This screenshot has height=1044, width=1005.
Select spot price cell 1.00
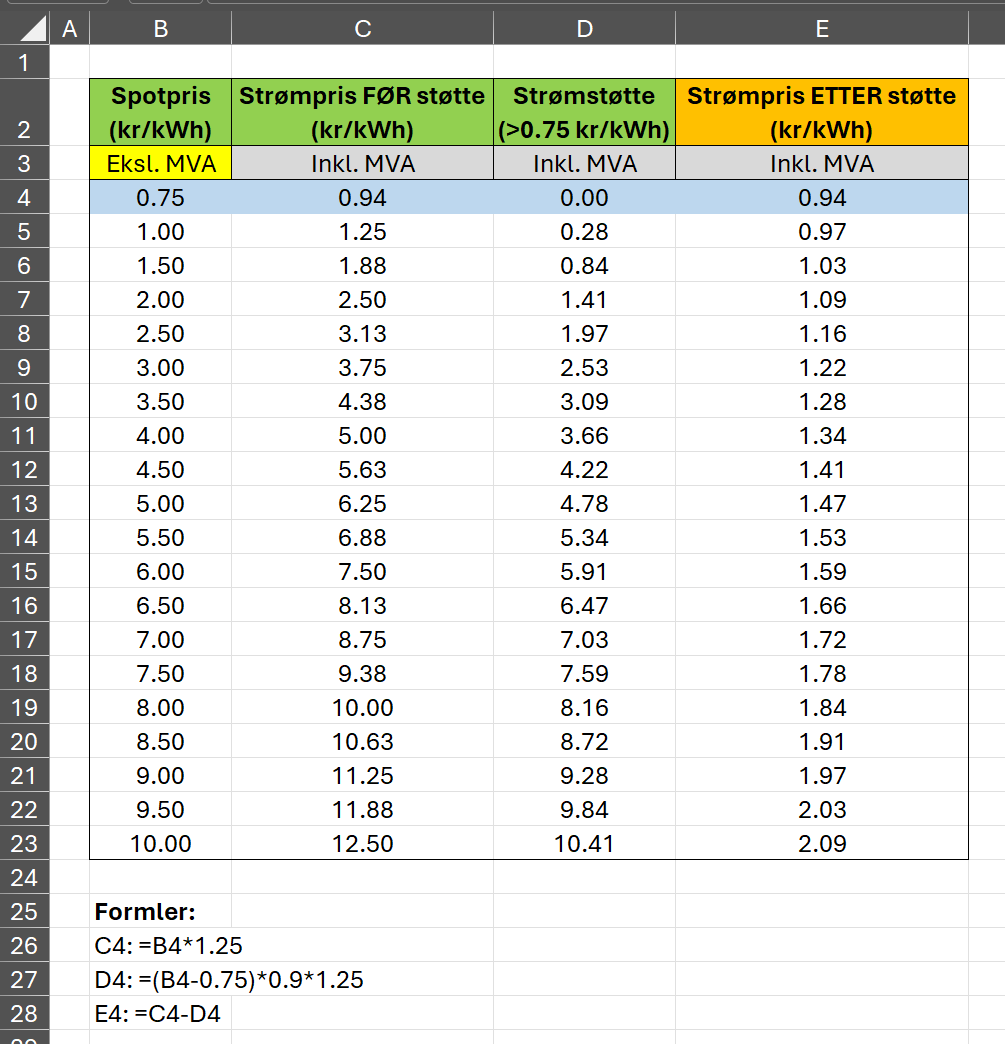tap(161, 231)
